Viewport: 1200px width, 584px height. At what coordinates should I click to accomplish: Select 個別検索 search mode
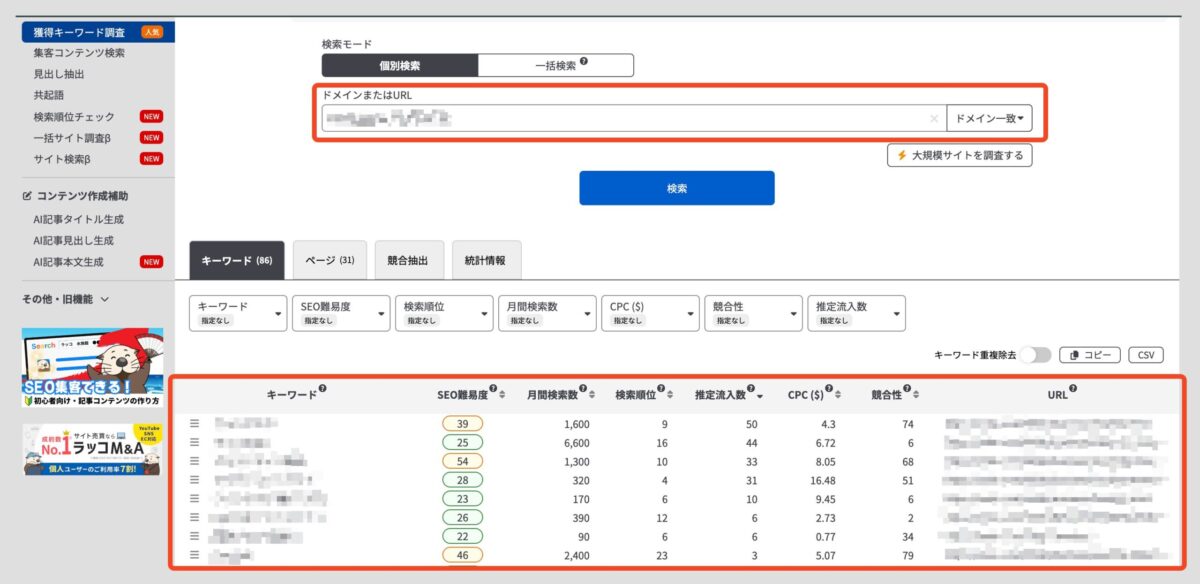(x=400, y=66)
